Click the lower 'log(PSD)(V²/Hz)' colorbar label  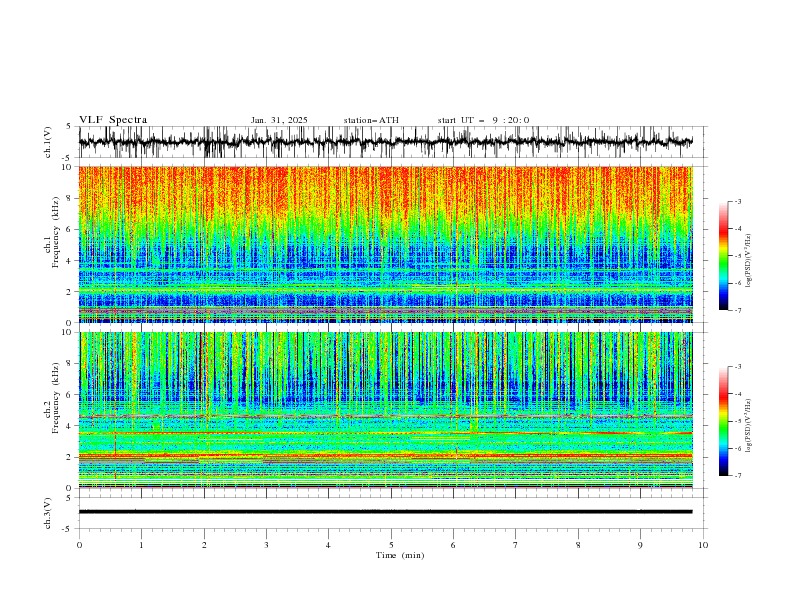point(748,426)
